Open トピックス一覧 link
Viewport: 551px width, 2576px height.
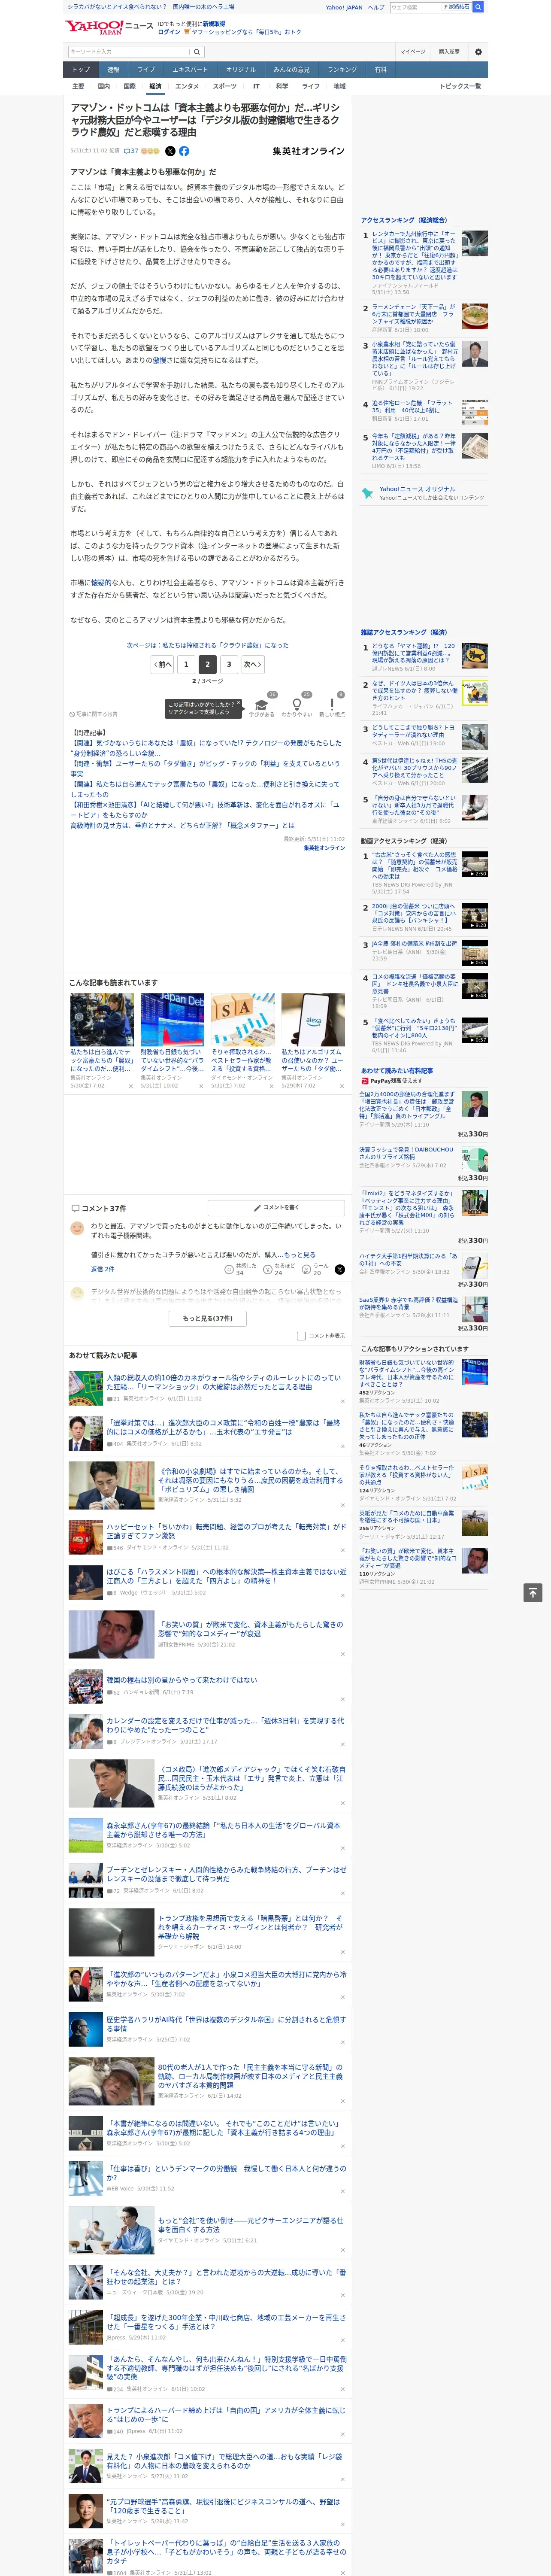click(x=460, y=86)
